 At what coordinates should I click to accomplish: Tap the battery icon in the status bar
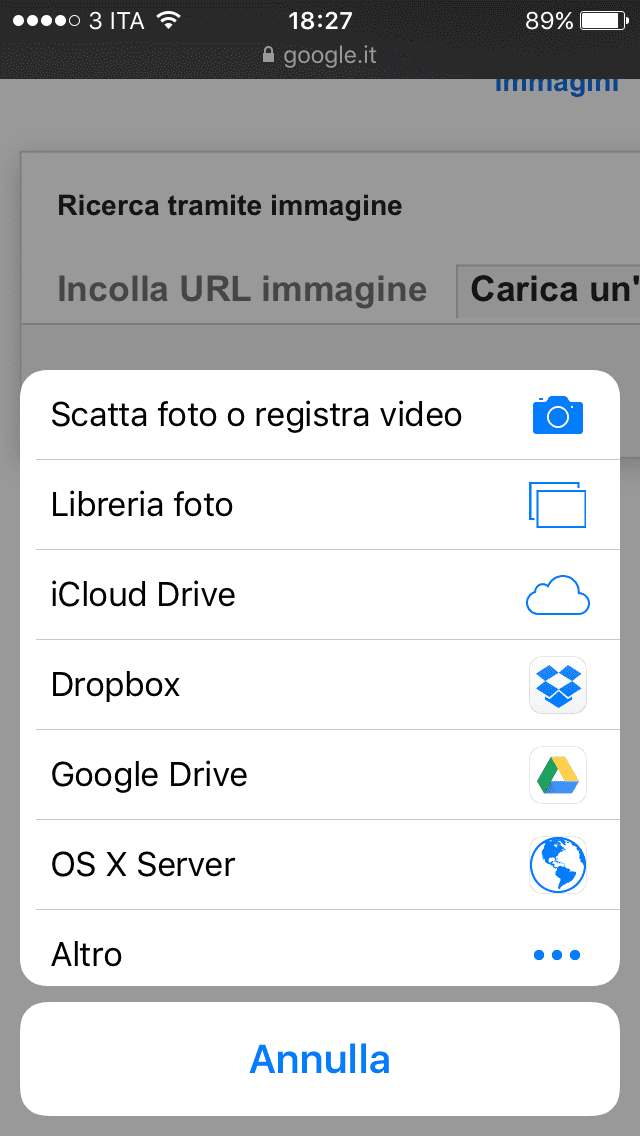(x=602, y=20)
